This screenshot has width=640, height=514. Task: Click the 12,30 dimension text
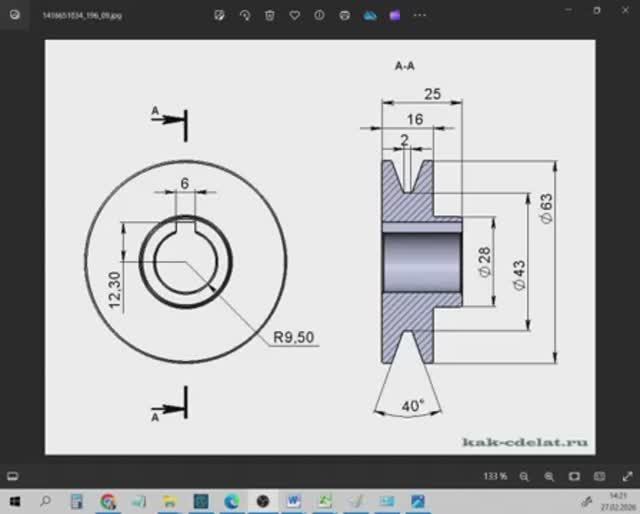coord(115,290)
